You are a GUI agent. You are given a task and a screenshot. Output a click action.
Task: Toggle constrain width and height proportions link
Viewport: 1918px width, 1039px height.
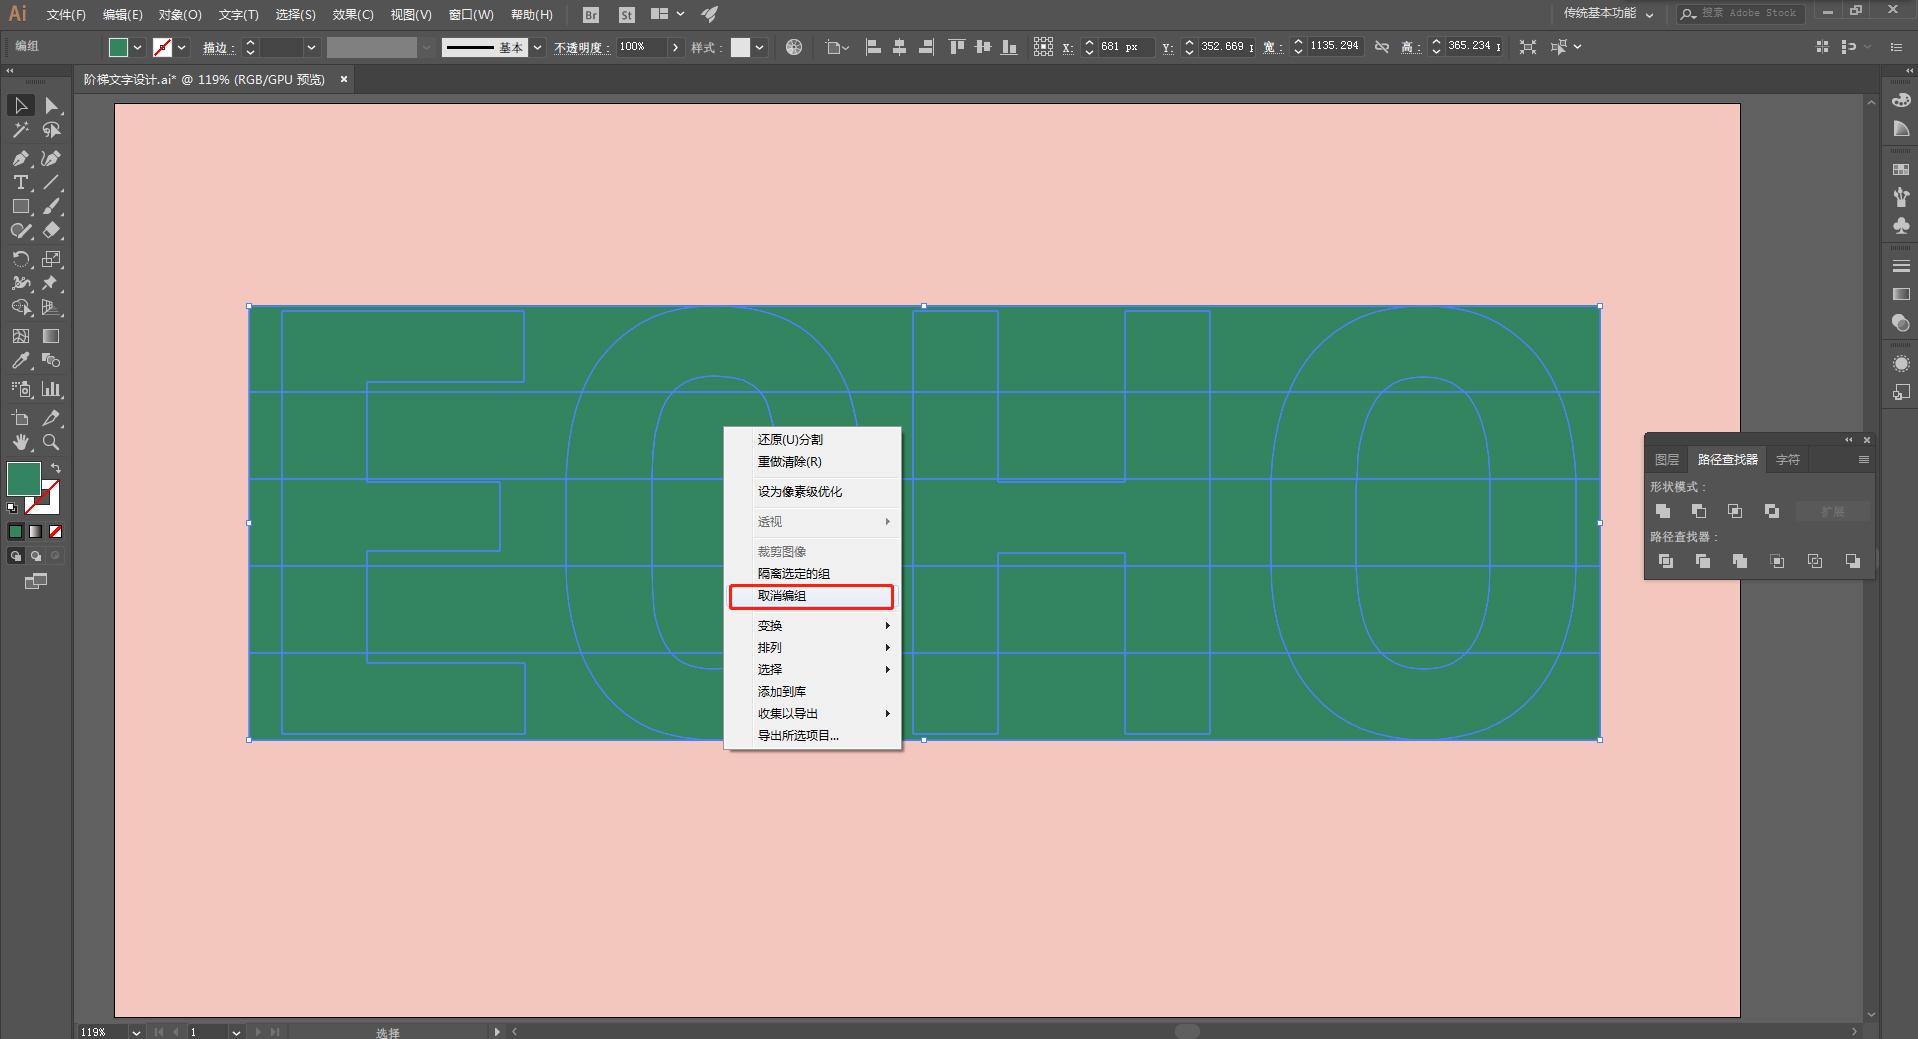(x=1382, y=47)
